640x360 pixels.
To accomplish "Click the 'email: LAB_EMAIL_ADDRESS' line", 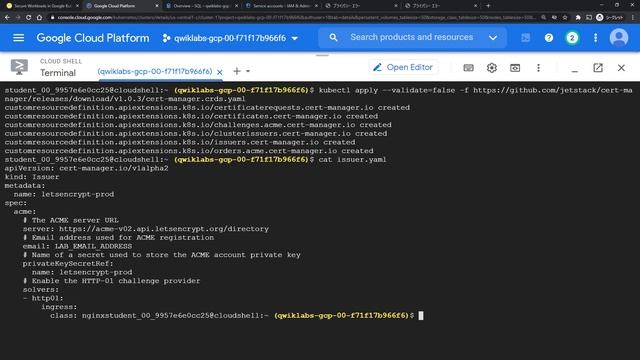I will (x=77, y=247).
